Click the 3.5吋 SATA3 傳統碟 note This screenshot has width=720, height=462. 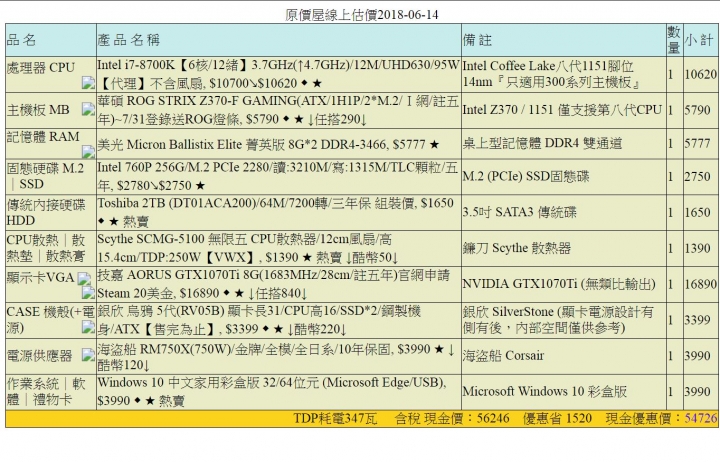(519, 212)
